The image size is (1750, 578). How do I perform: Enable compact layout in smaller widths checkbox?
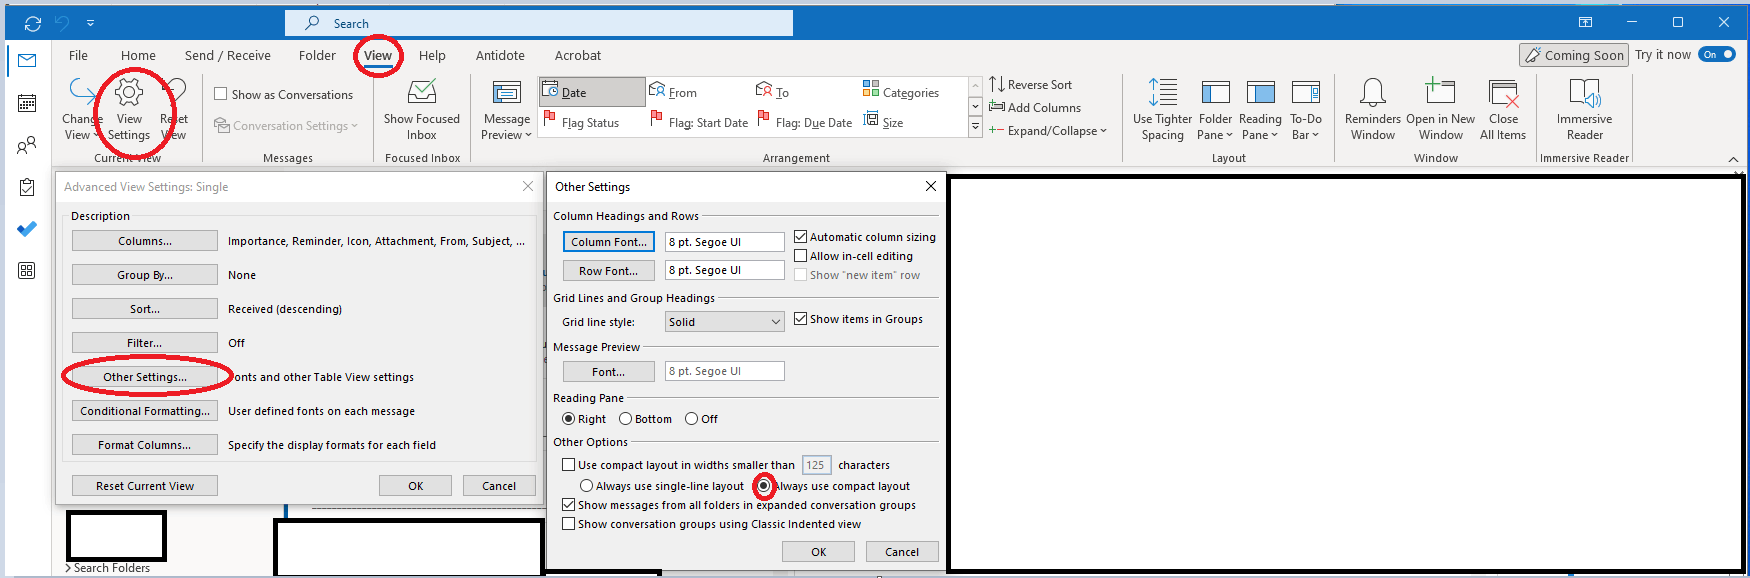click(x=568, y=465)
